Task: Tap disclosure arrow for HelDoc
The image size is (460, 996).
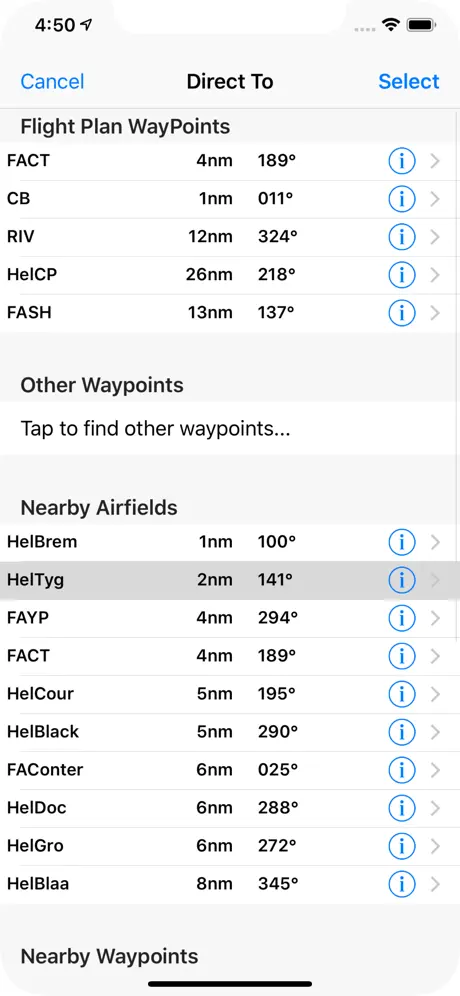Action: [x=435, y=808]
